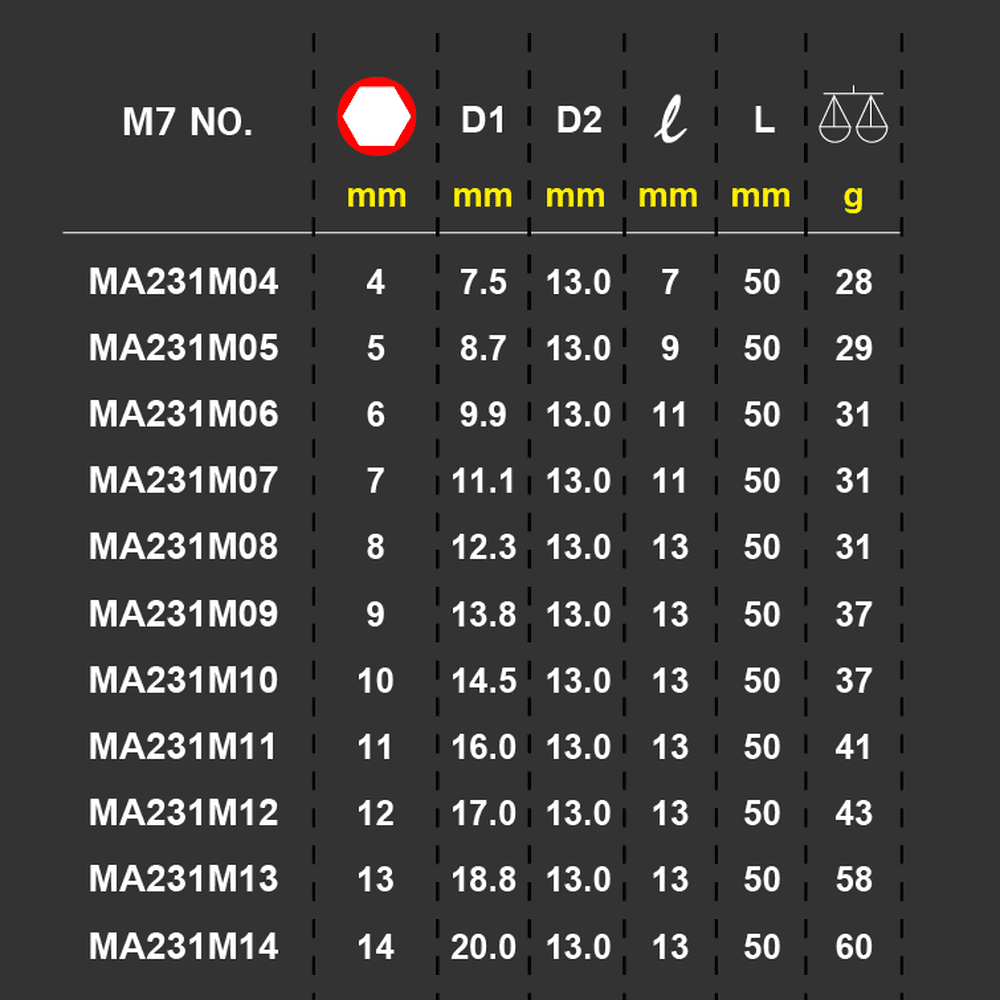This screenshot has width=1000, height=1000.
Task: Click hex size 5 in MA231M05 row
Action: pyautogui.click(x=376, y=348)
